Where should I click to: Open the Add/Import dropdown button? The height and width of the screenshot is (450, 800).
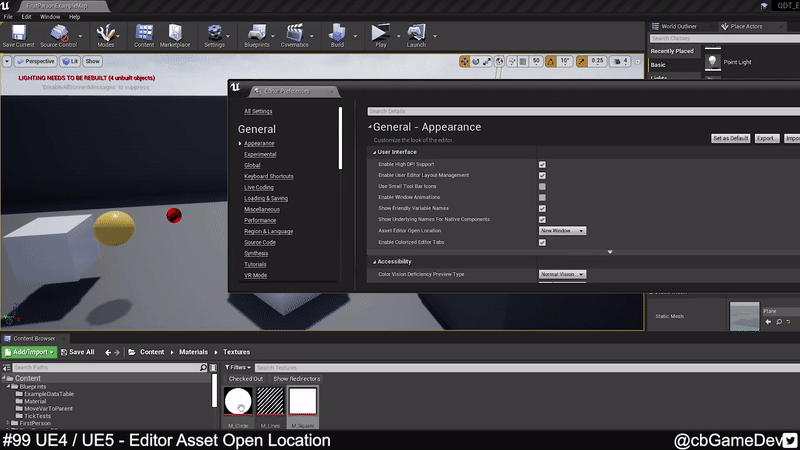point(29,352)
